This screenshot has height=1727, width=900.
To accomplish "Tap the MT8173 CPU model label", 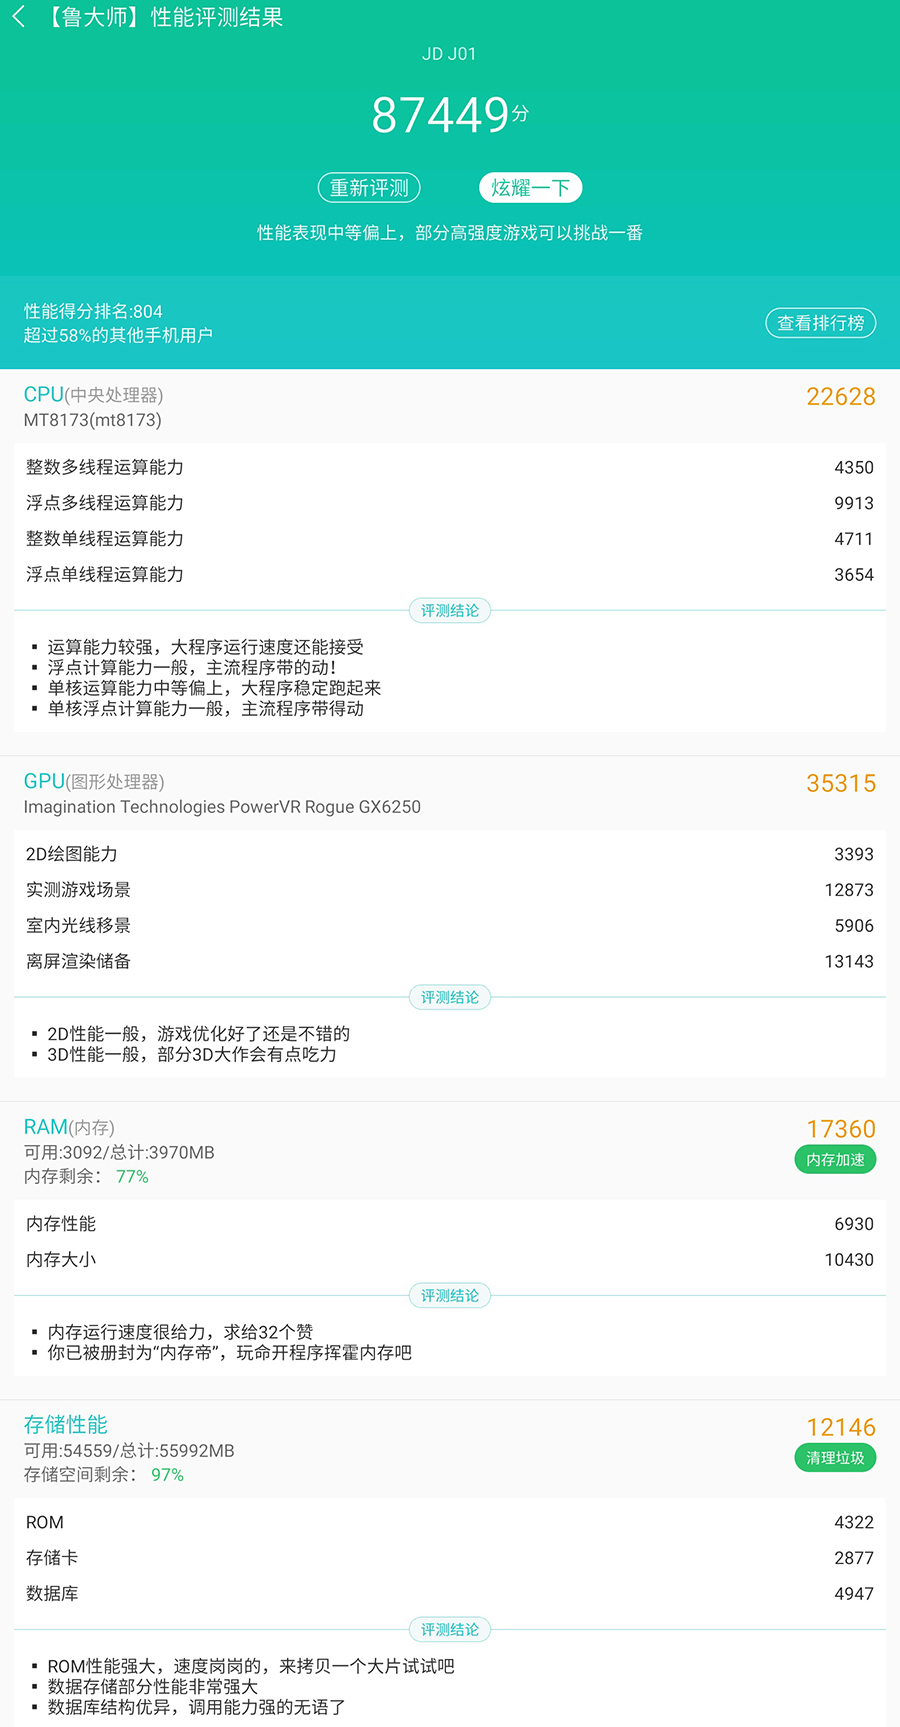I will tap(90, 420).
